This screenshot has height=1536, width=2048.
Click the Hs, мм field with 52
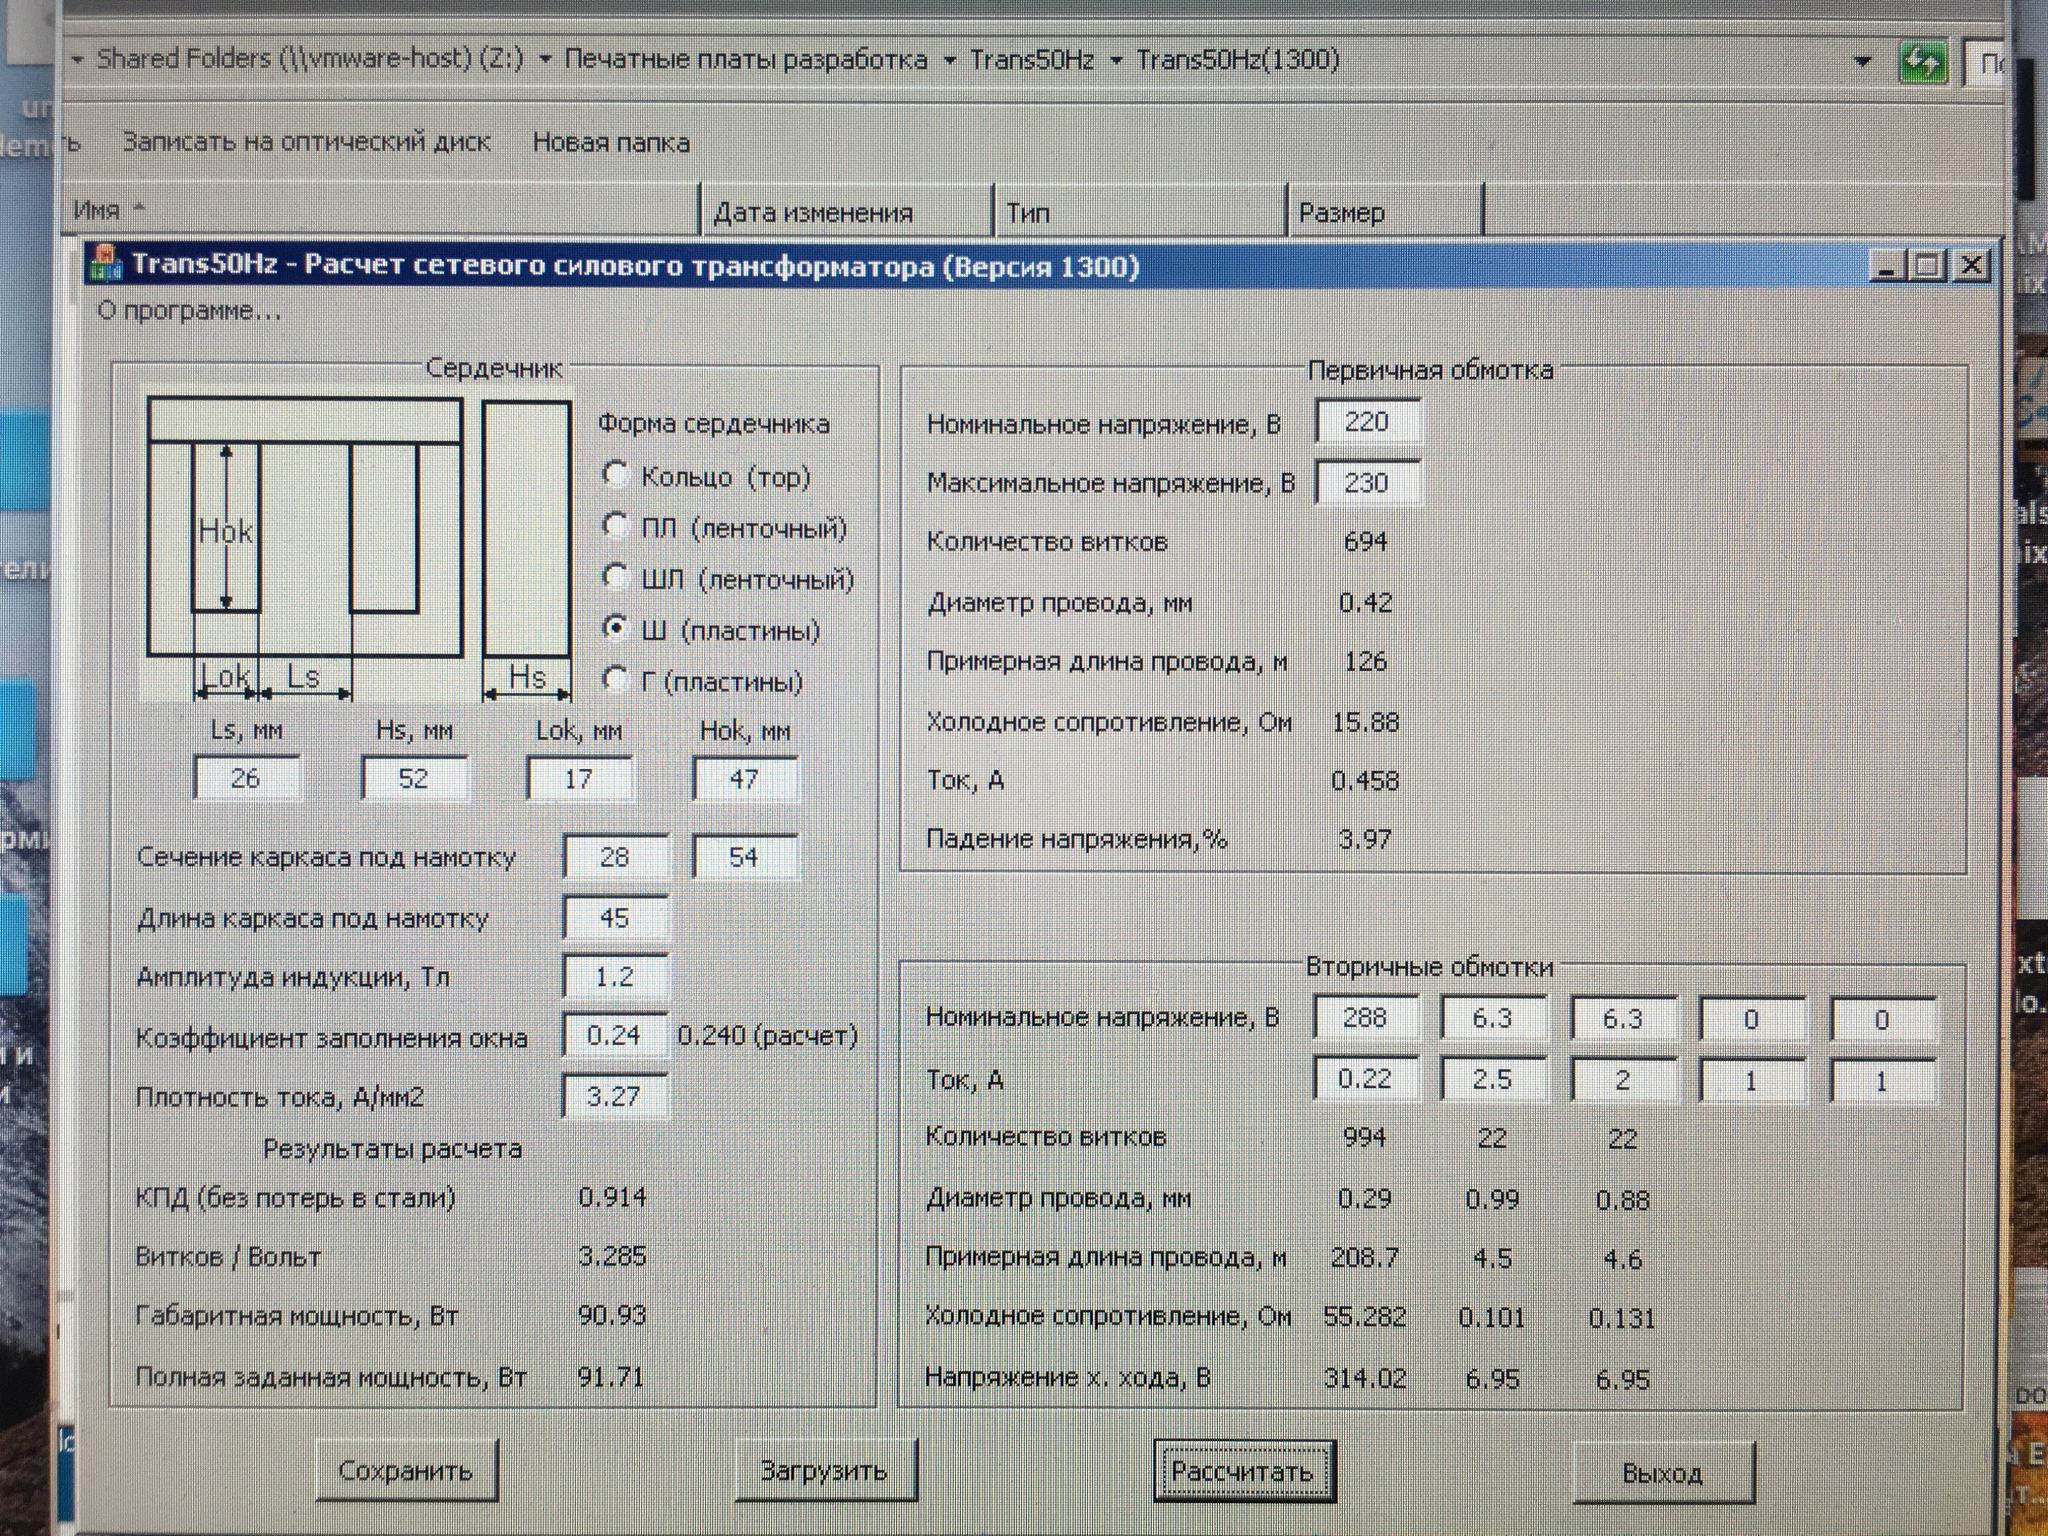413,778
